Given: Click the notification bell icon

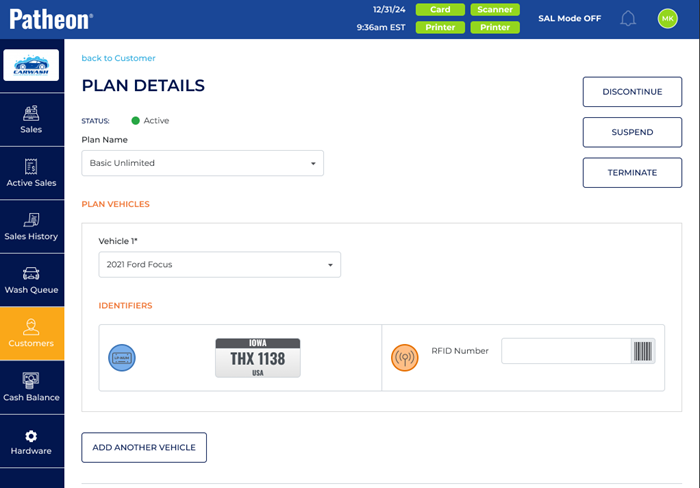Looking at the screenshot, I should (628, 19).
